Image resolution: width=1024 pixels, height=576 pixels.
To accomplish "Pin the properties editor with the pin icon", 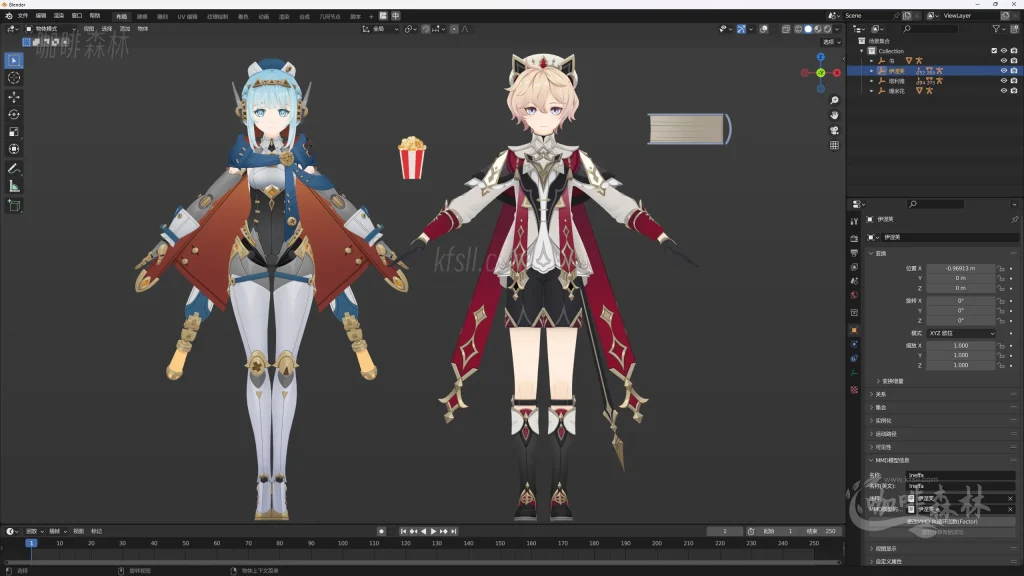I will click(x=1014, y=219).
